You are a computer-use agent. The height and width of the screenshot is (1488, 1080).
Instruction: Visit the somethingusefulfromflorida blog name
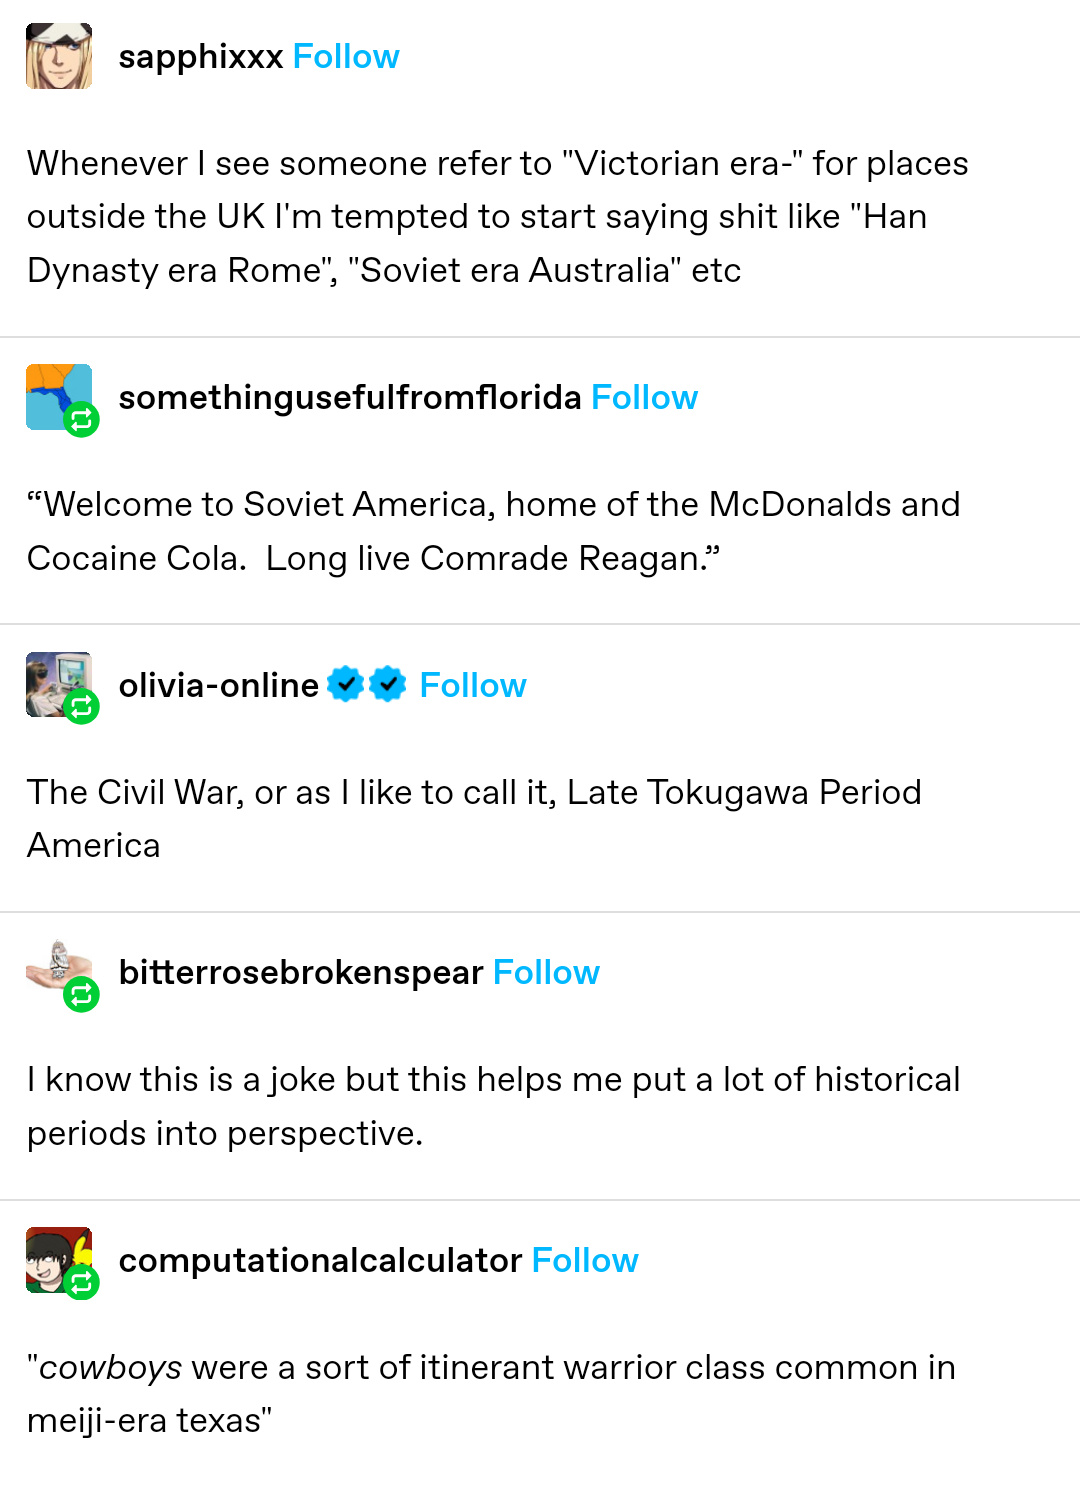coord(349,398)
